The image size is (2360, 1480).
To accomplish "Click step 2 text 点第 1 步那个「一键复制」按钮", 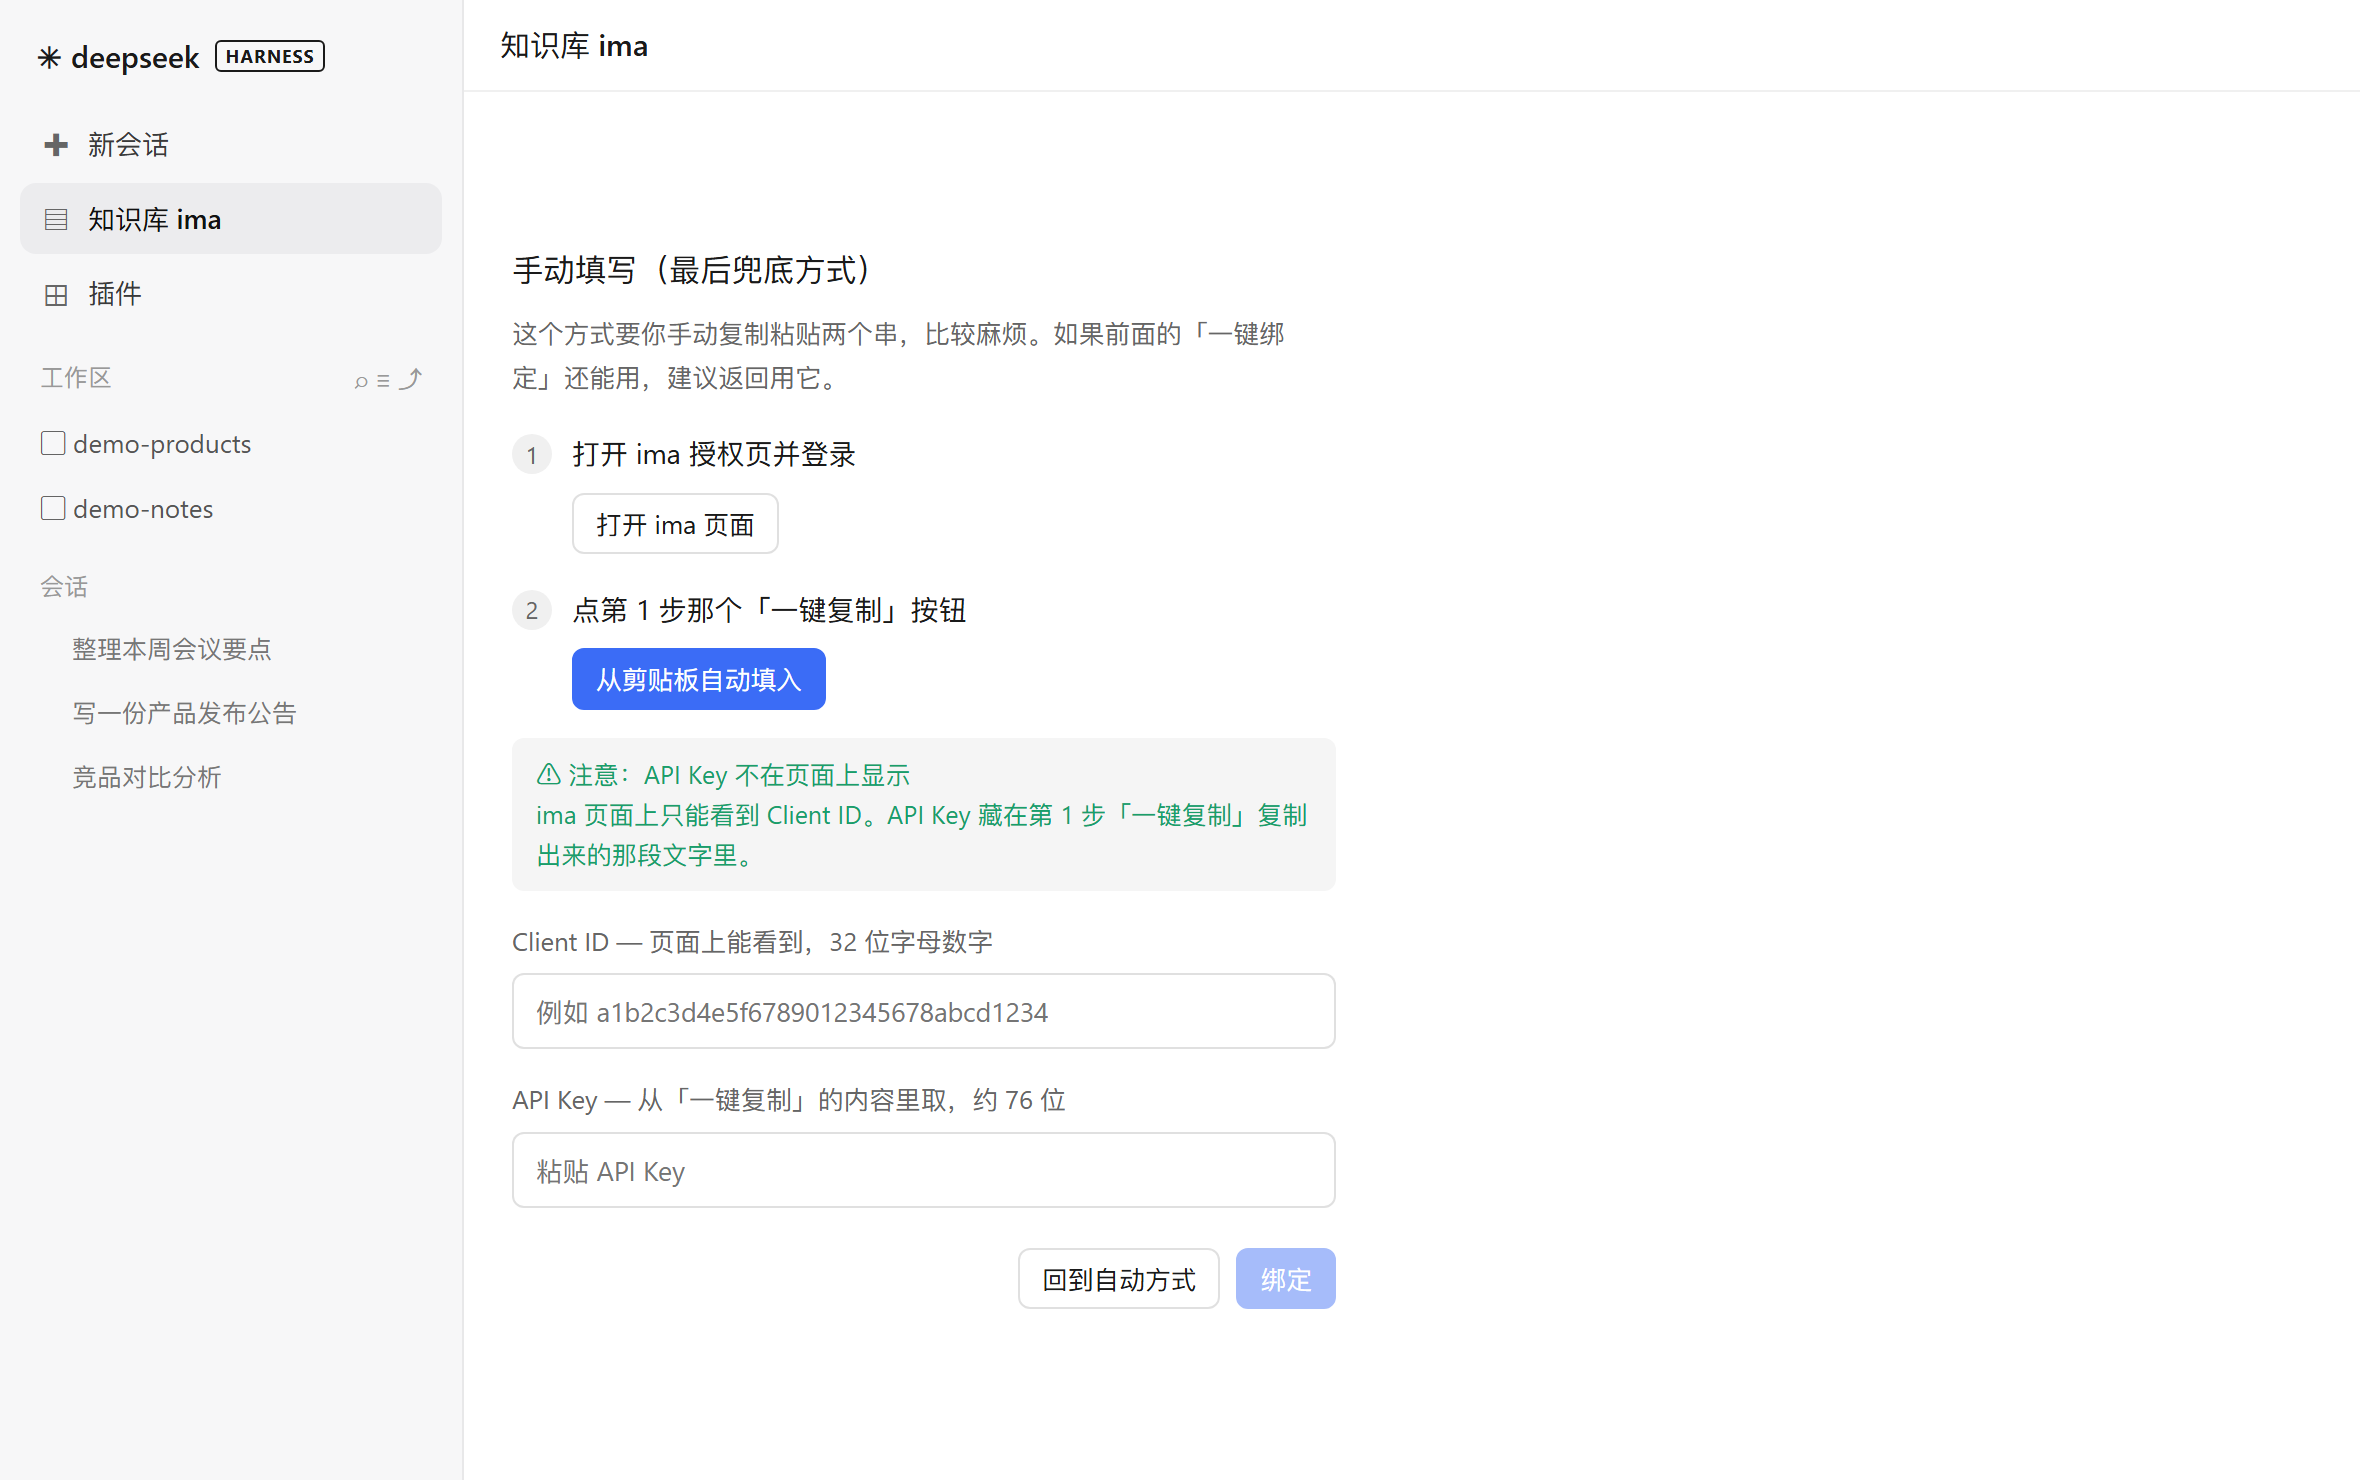I will pos(769,610).
